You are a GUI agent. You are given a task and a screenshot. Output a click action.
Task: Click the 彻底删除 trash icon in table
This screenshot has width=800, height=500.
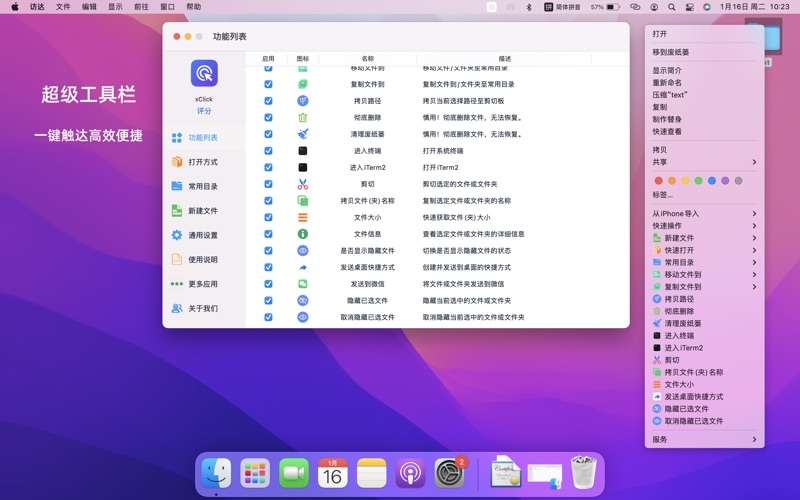303,117
